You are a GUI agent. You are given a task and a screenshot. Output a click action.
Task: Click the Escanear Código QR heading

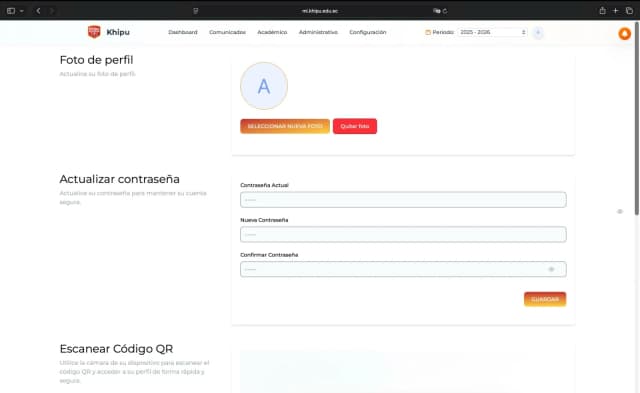[116, 349]
